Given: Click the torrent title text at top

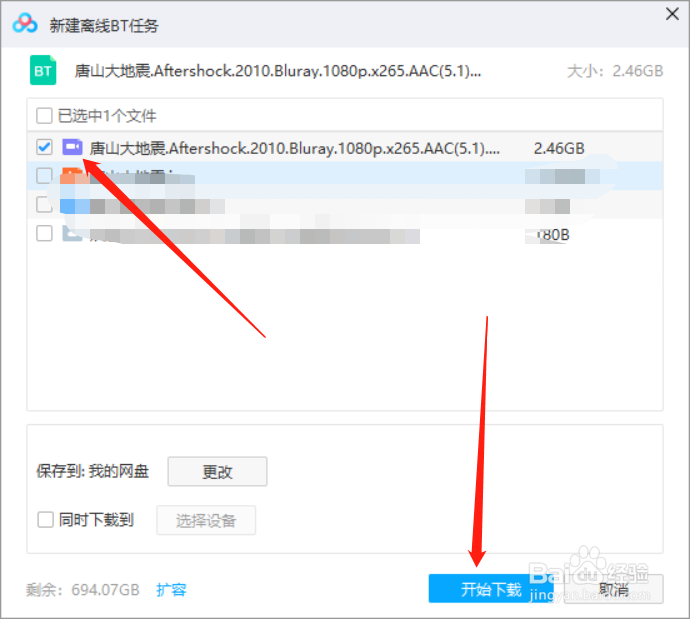Looking at the screenshot, I should 278,71.
